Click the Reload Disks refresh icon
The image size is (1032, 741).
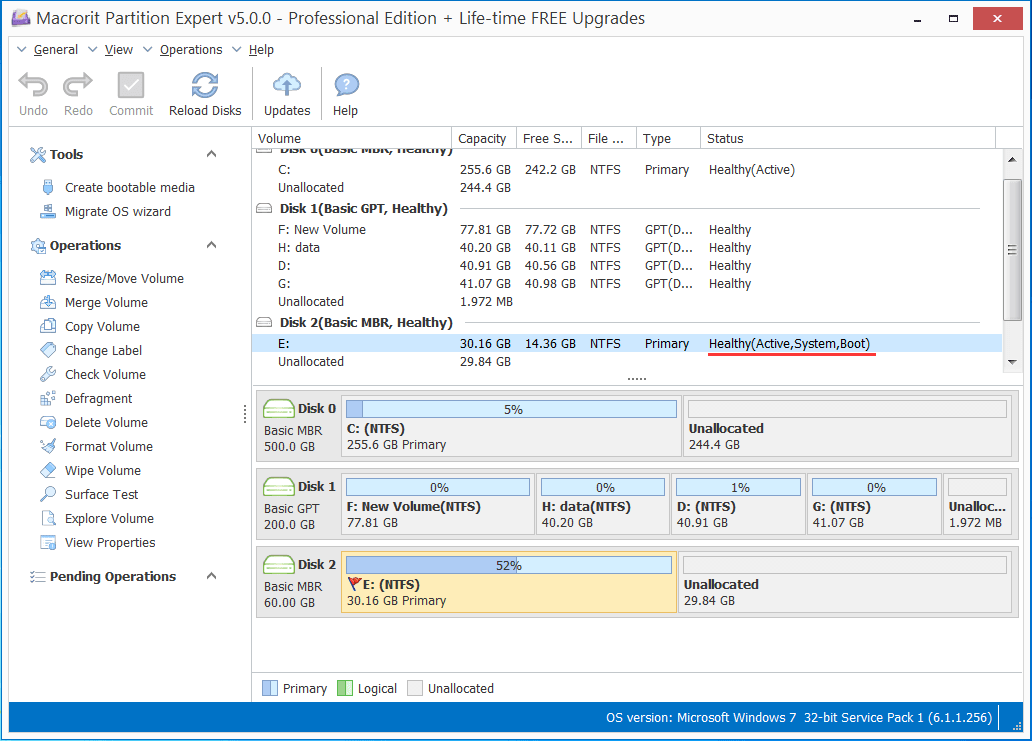[205, 85]
